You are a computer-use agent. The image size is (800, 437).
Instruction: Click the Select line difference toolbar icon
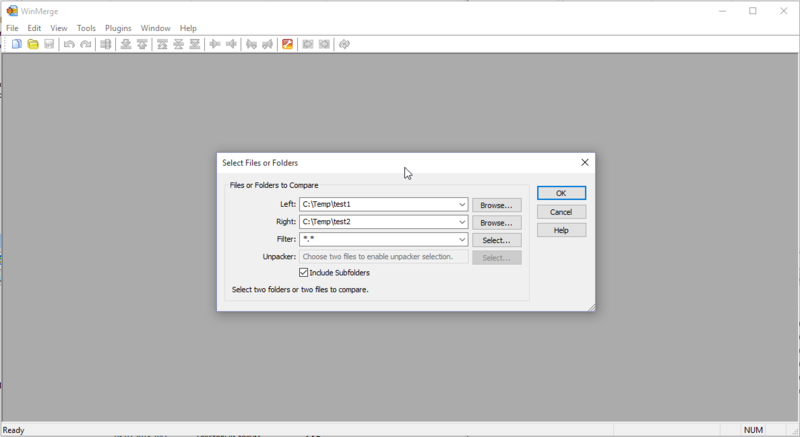[x=106, y=44]
